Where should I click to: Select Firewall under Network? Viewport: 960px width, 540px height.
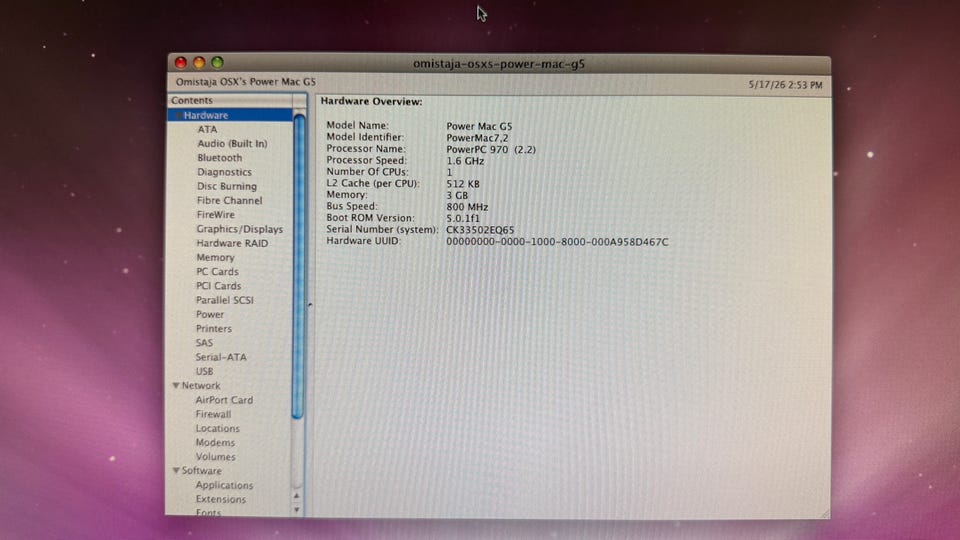pyautogui.click(x=213, y=414)
